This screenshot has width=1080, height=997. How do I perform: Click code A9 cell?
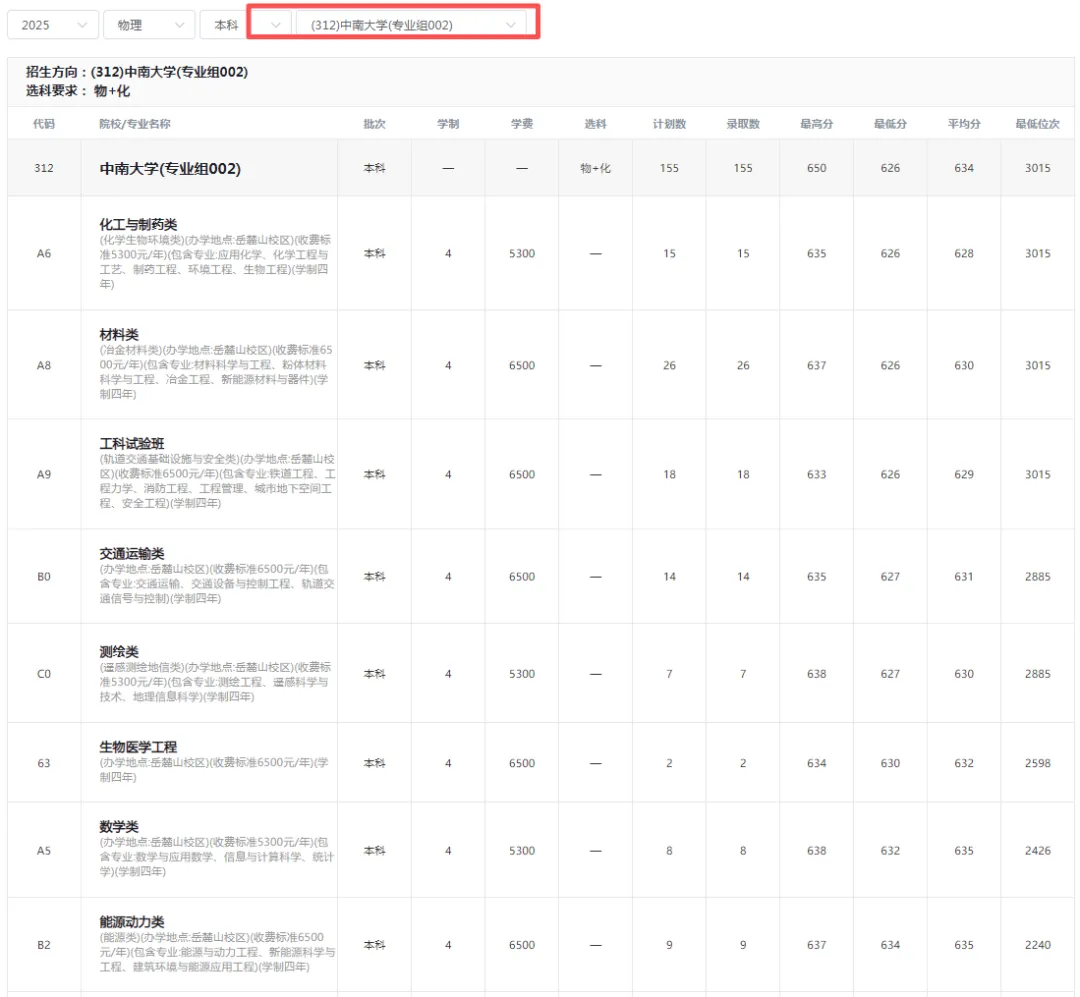[x=43, y=474]
